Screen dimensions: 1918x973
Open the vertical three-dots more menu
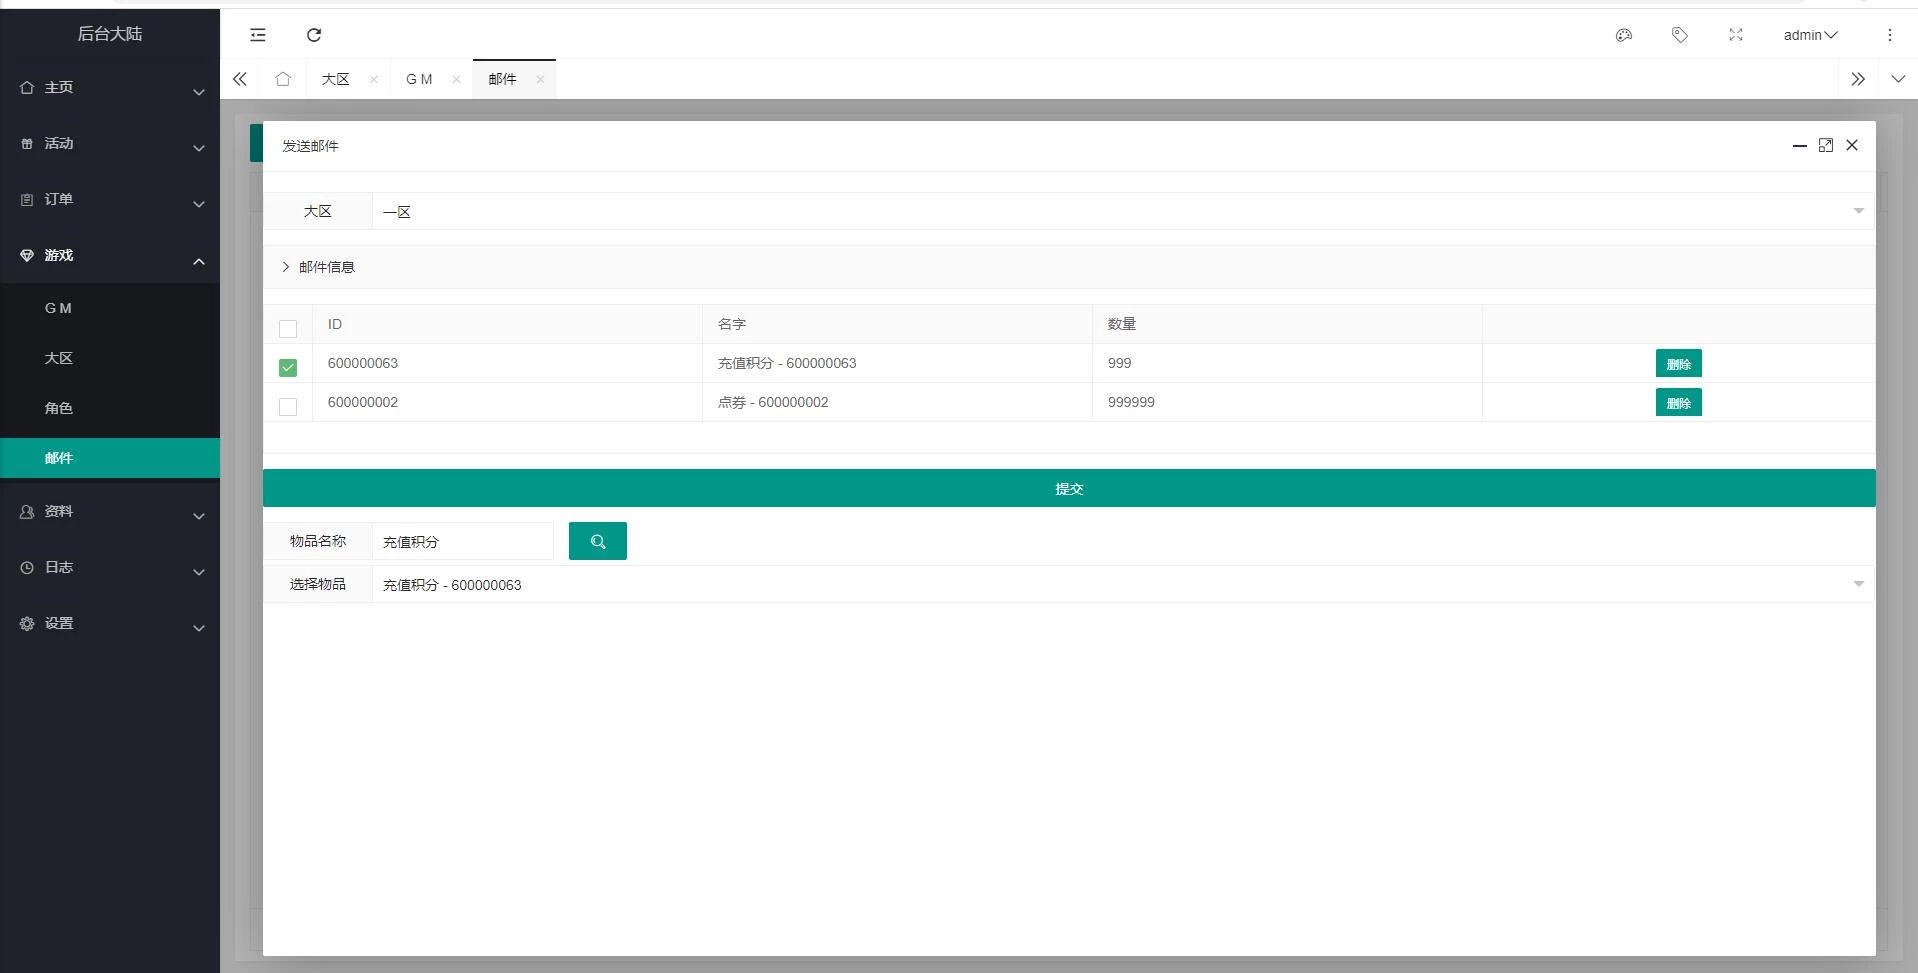[1889, 35]
